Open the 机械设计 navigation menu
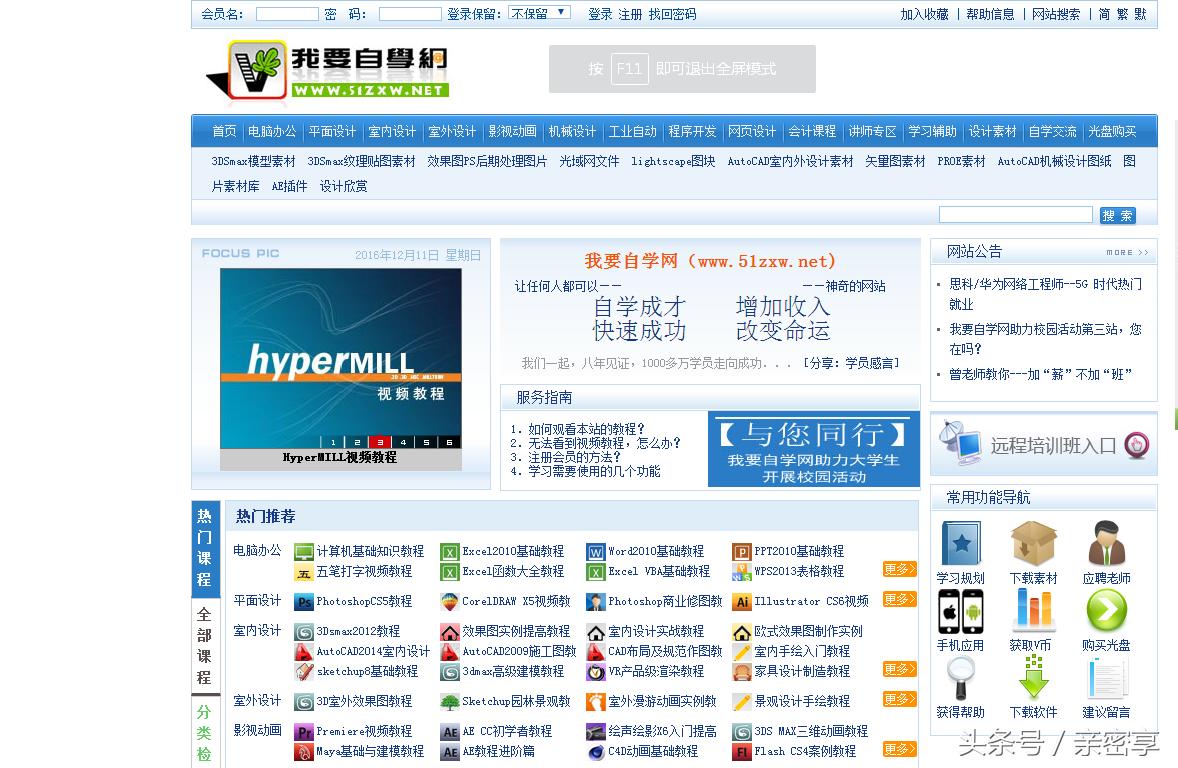1178x768 pixels. point(572,132)
